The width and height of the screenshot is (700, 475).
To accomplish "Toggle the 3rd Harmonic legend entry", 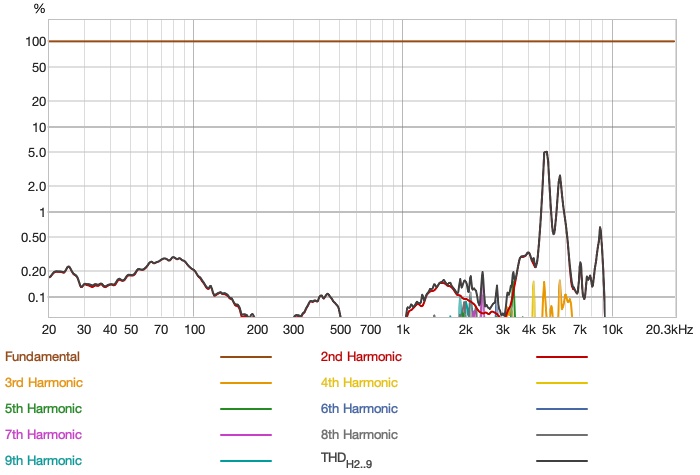I will point(44,383).
